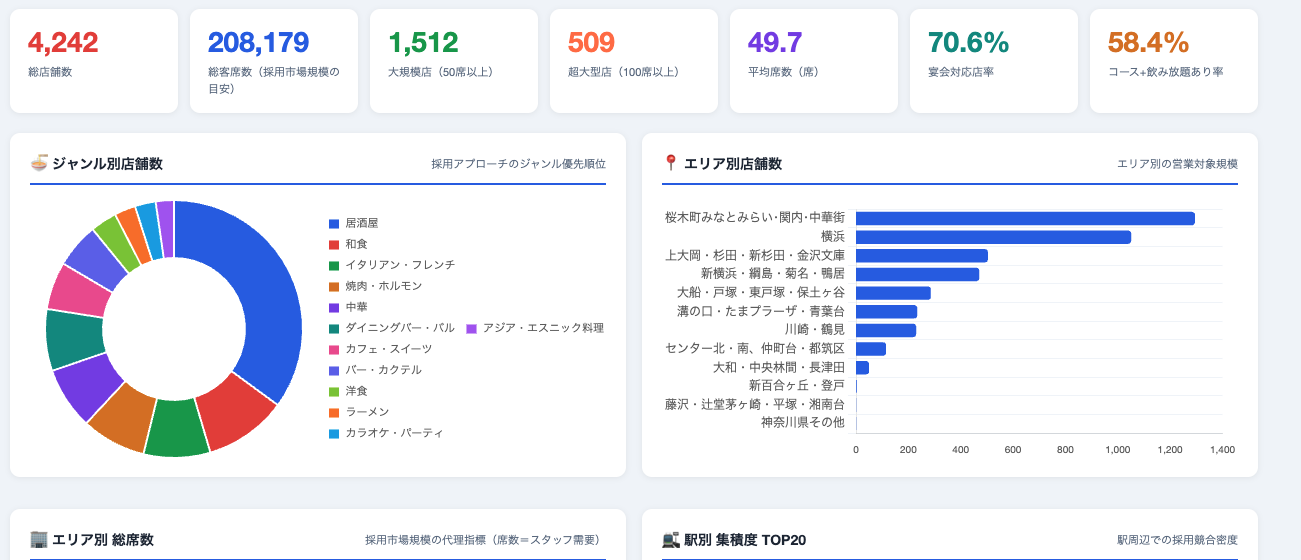This screenshot has width=1301, height=560.
Task: Click the 70.6% 宴会対応店率 stat card
Action: [994, 61]
